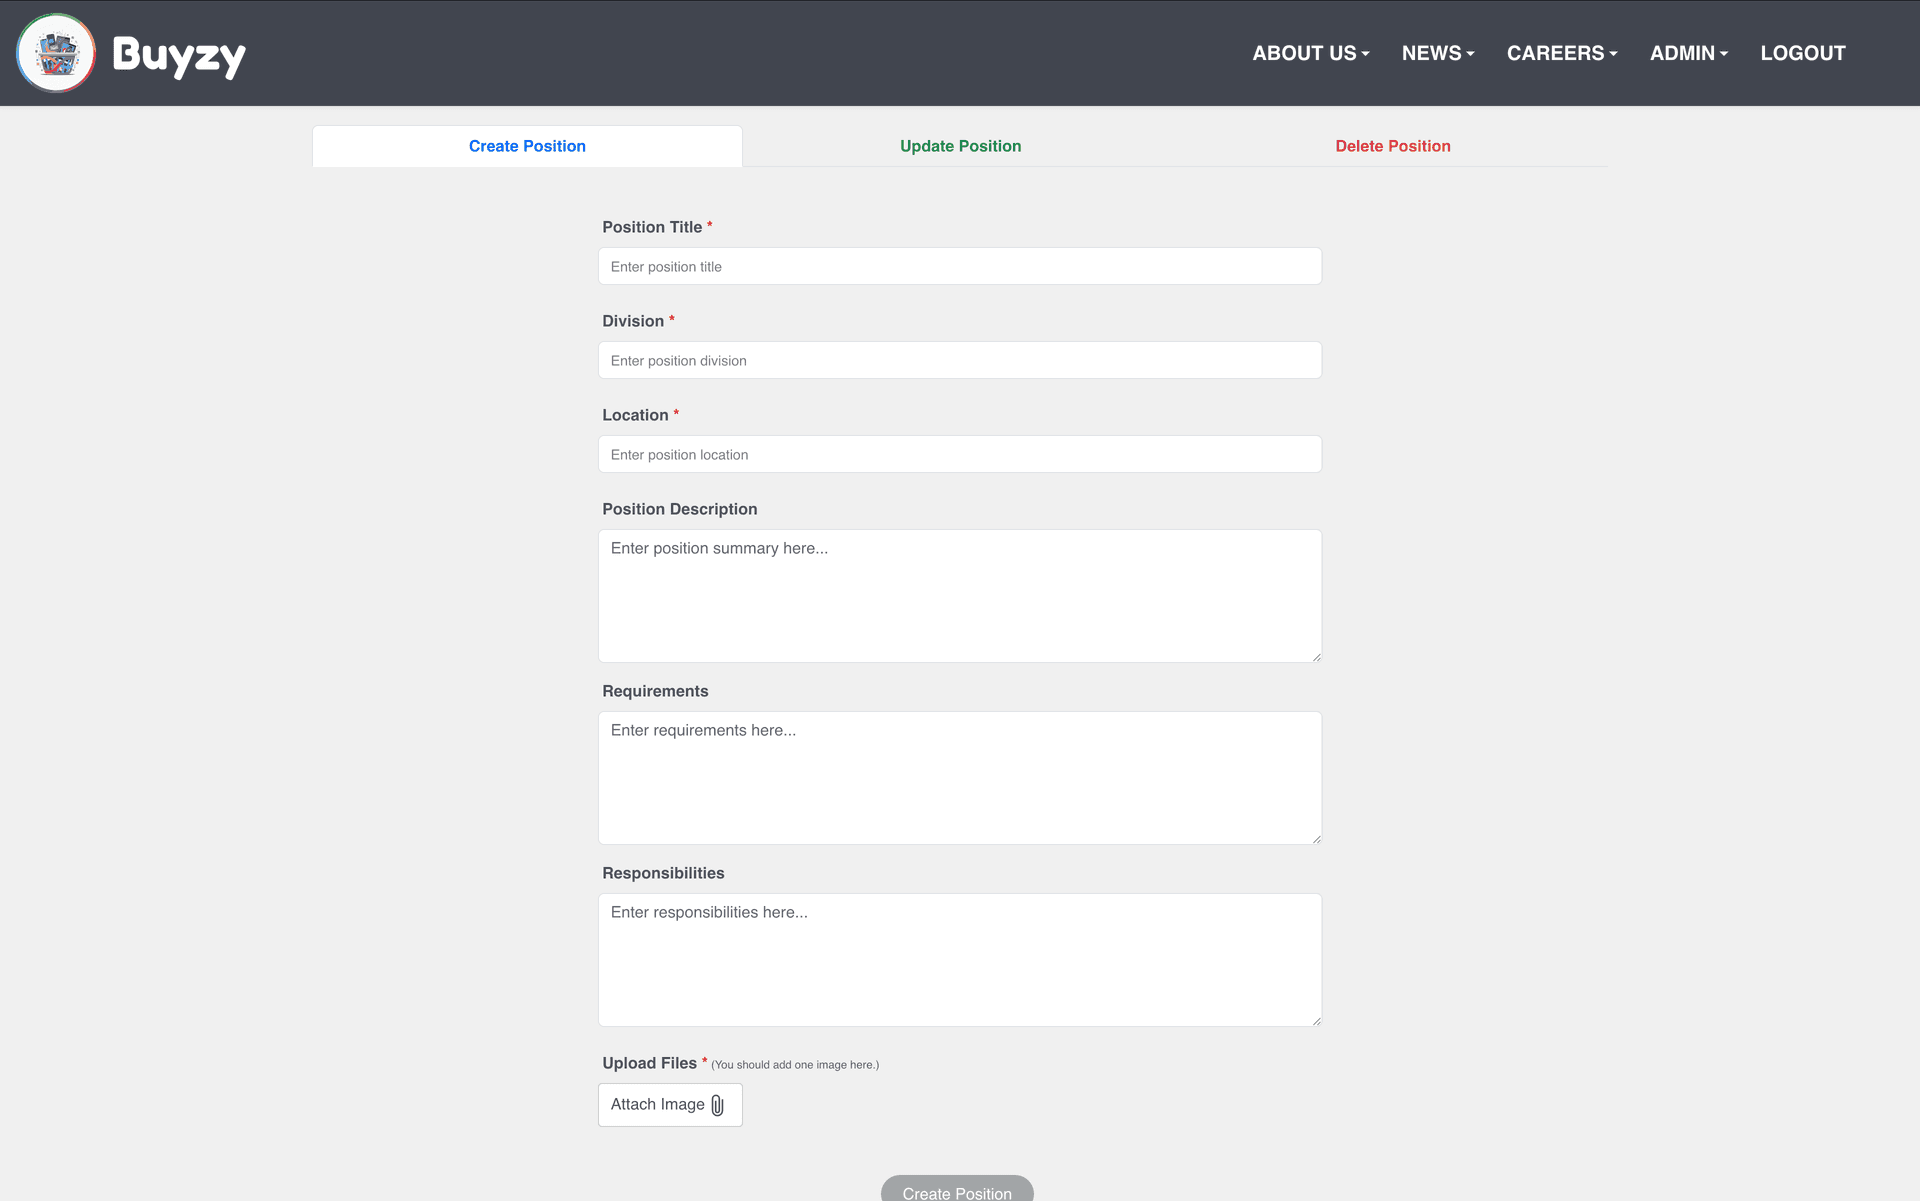
Task: Click the Location input field
Action: pyautogui.click(x=959, y=454)
